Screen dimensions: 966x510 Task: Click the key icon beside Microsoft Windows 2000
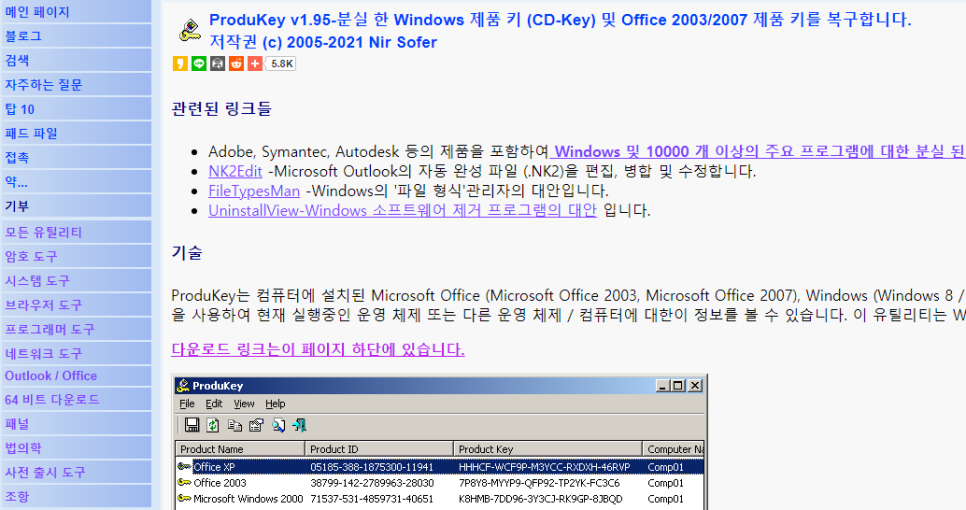tap(184, 498)
